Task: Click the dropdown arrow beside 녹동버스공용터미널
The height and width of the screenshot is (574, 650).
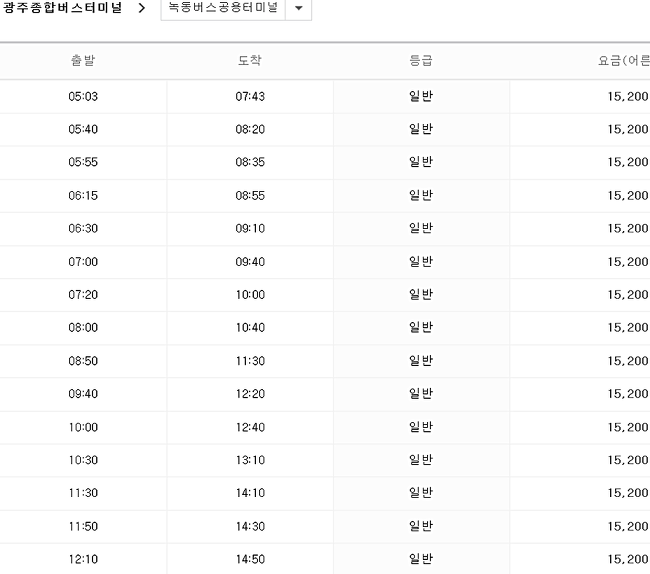Action: [x=298, y=8]
